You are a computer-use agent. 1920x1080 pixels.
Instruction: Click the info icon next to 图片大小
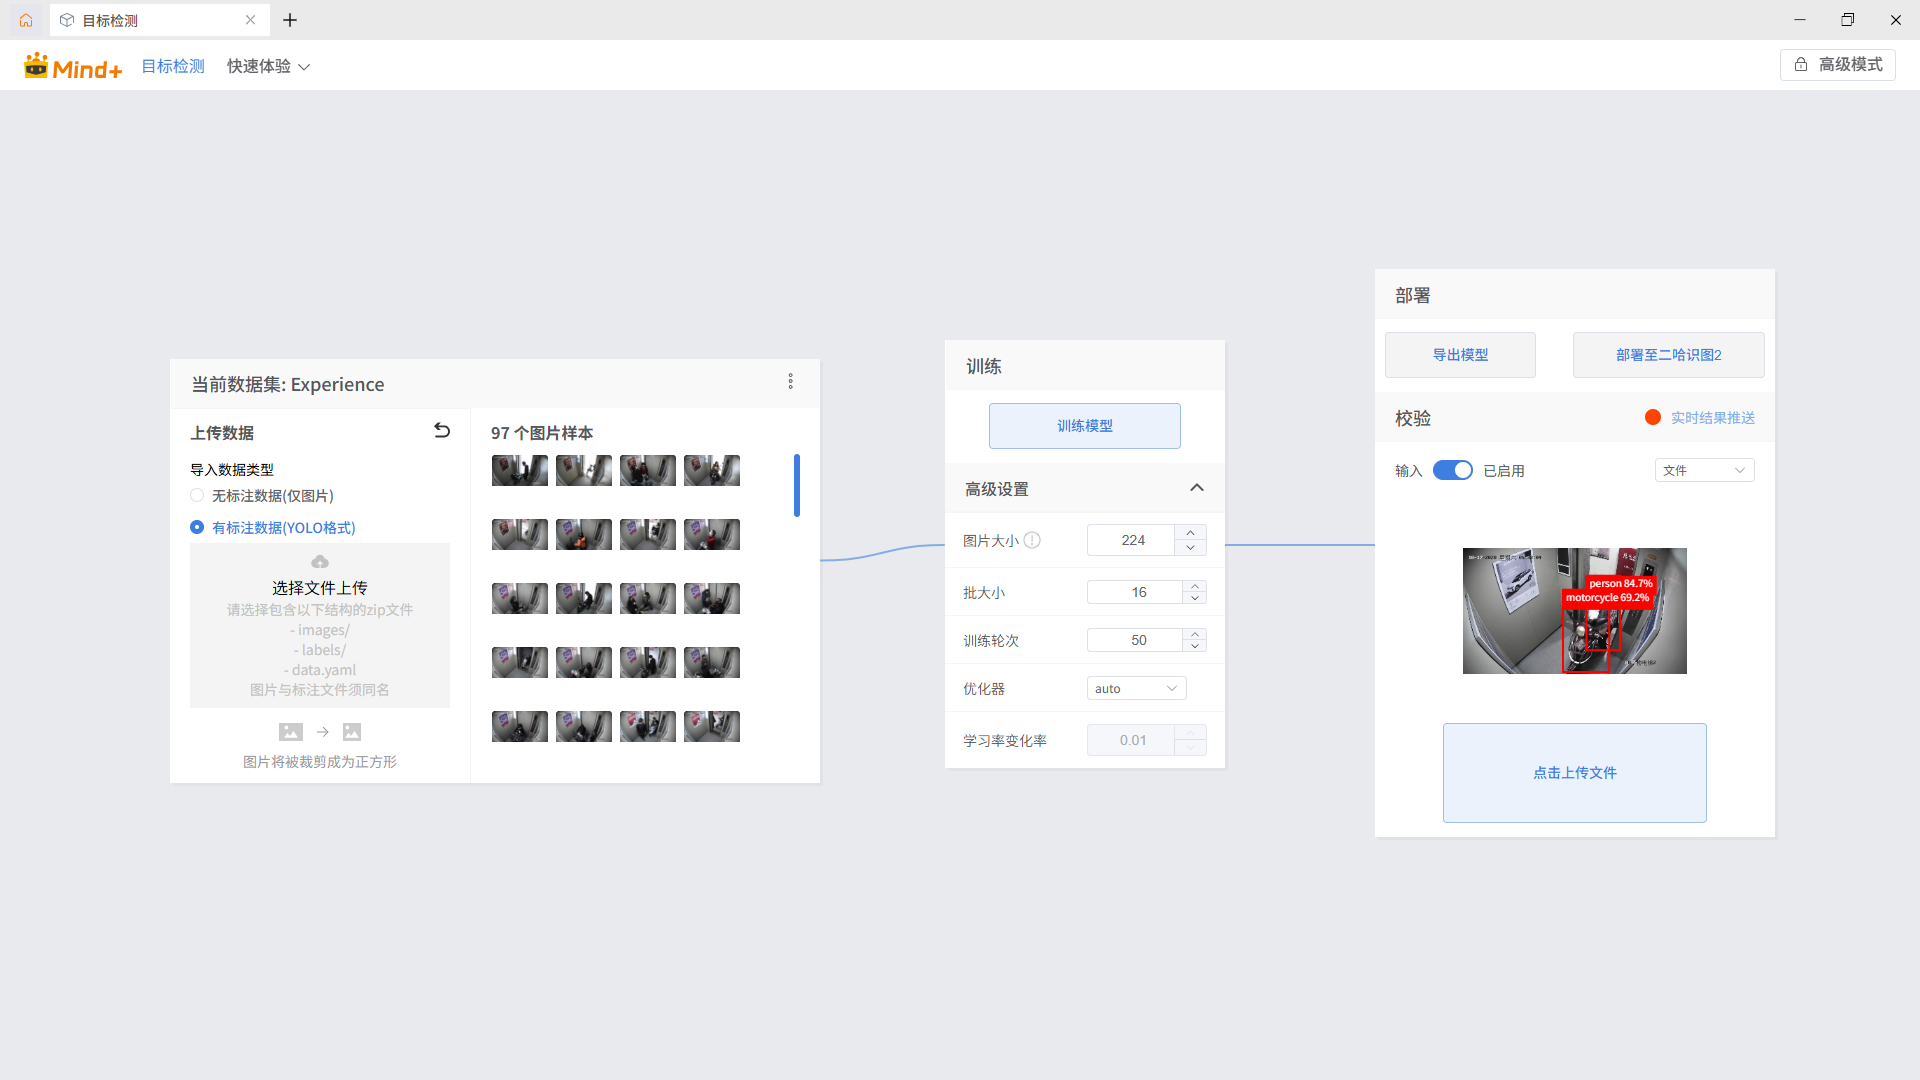tap(1032, 540)
